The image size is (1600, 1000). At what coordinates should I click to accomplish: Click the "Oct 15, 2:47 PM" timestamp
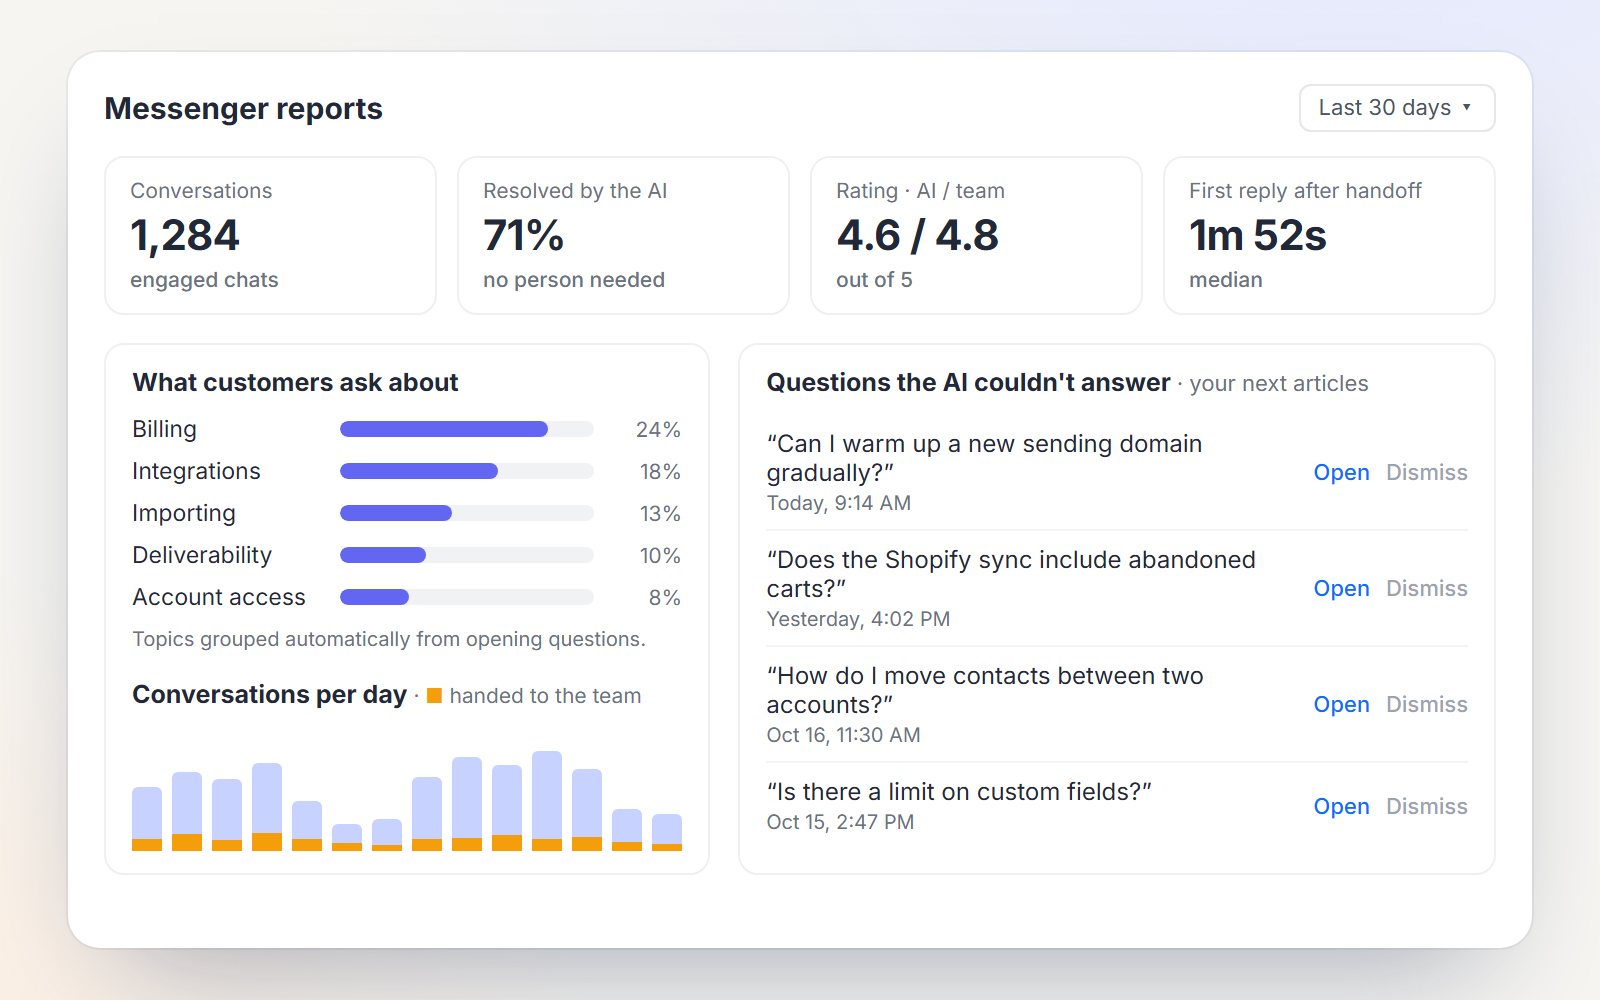click(x=840, y=822)
